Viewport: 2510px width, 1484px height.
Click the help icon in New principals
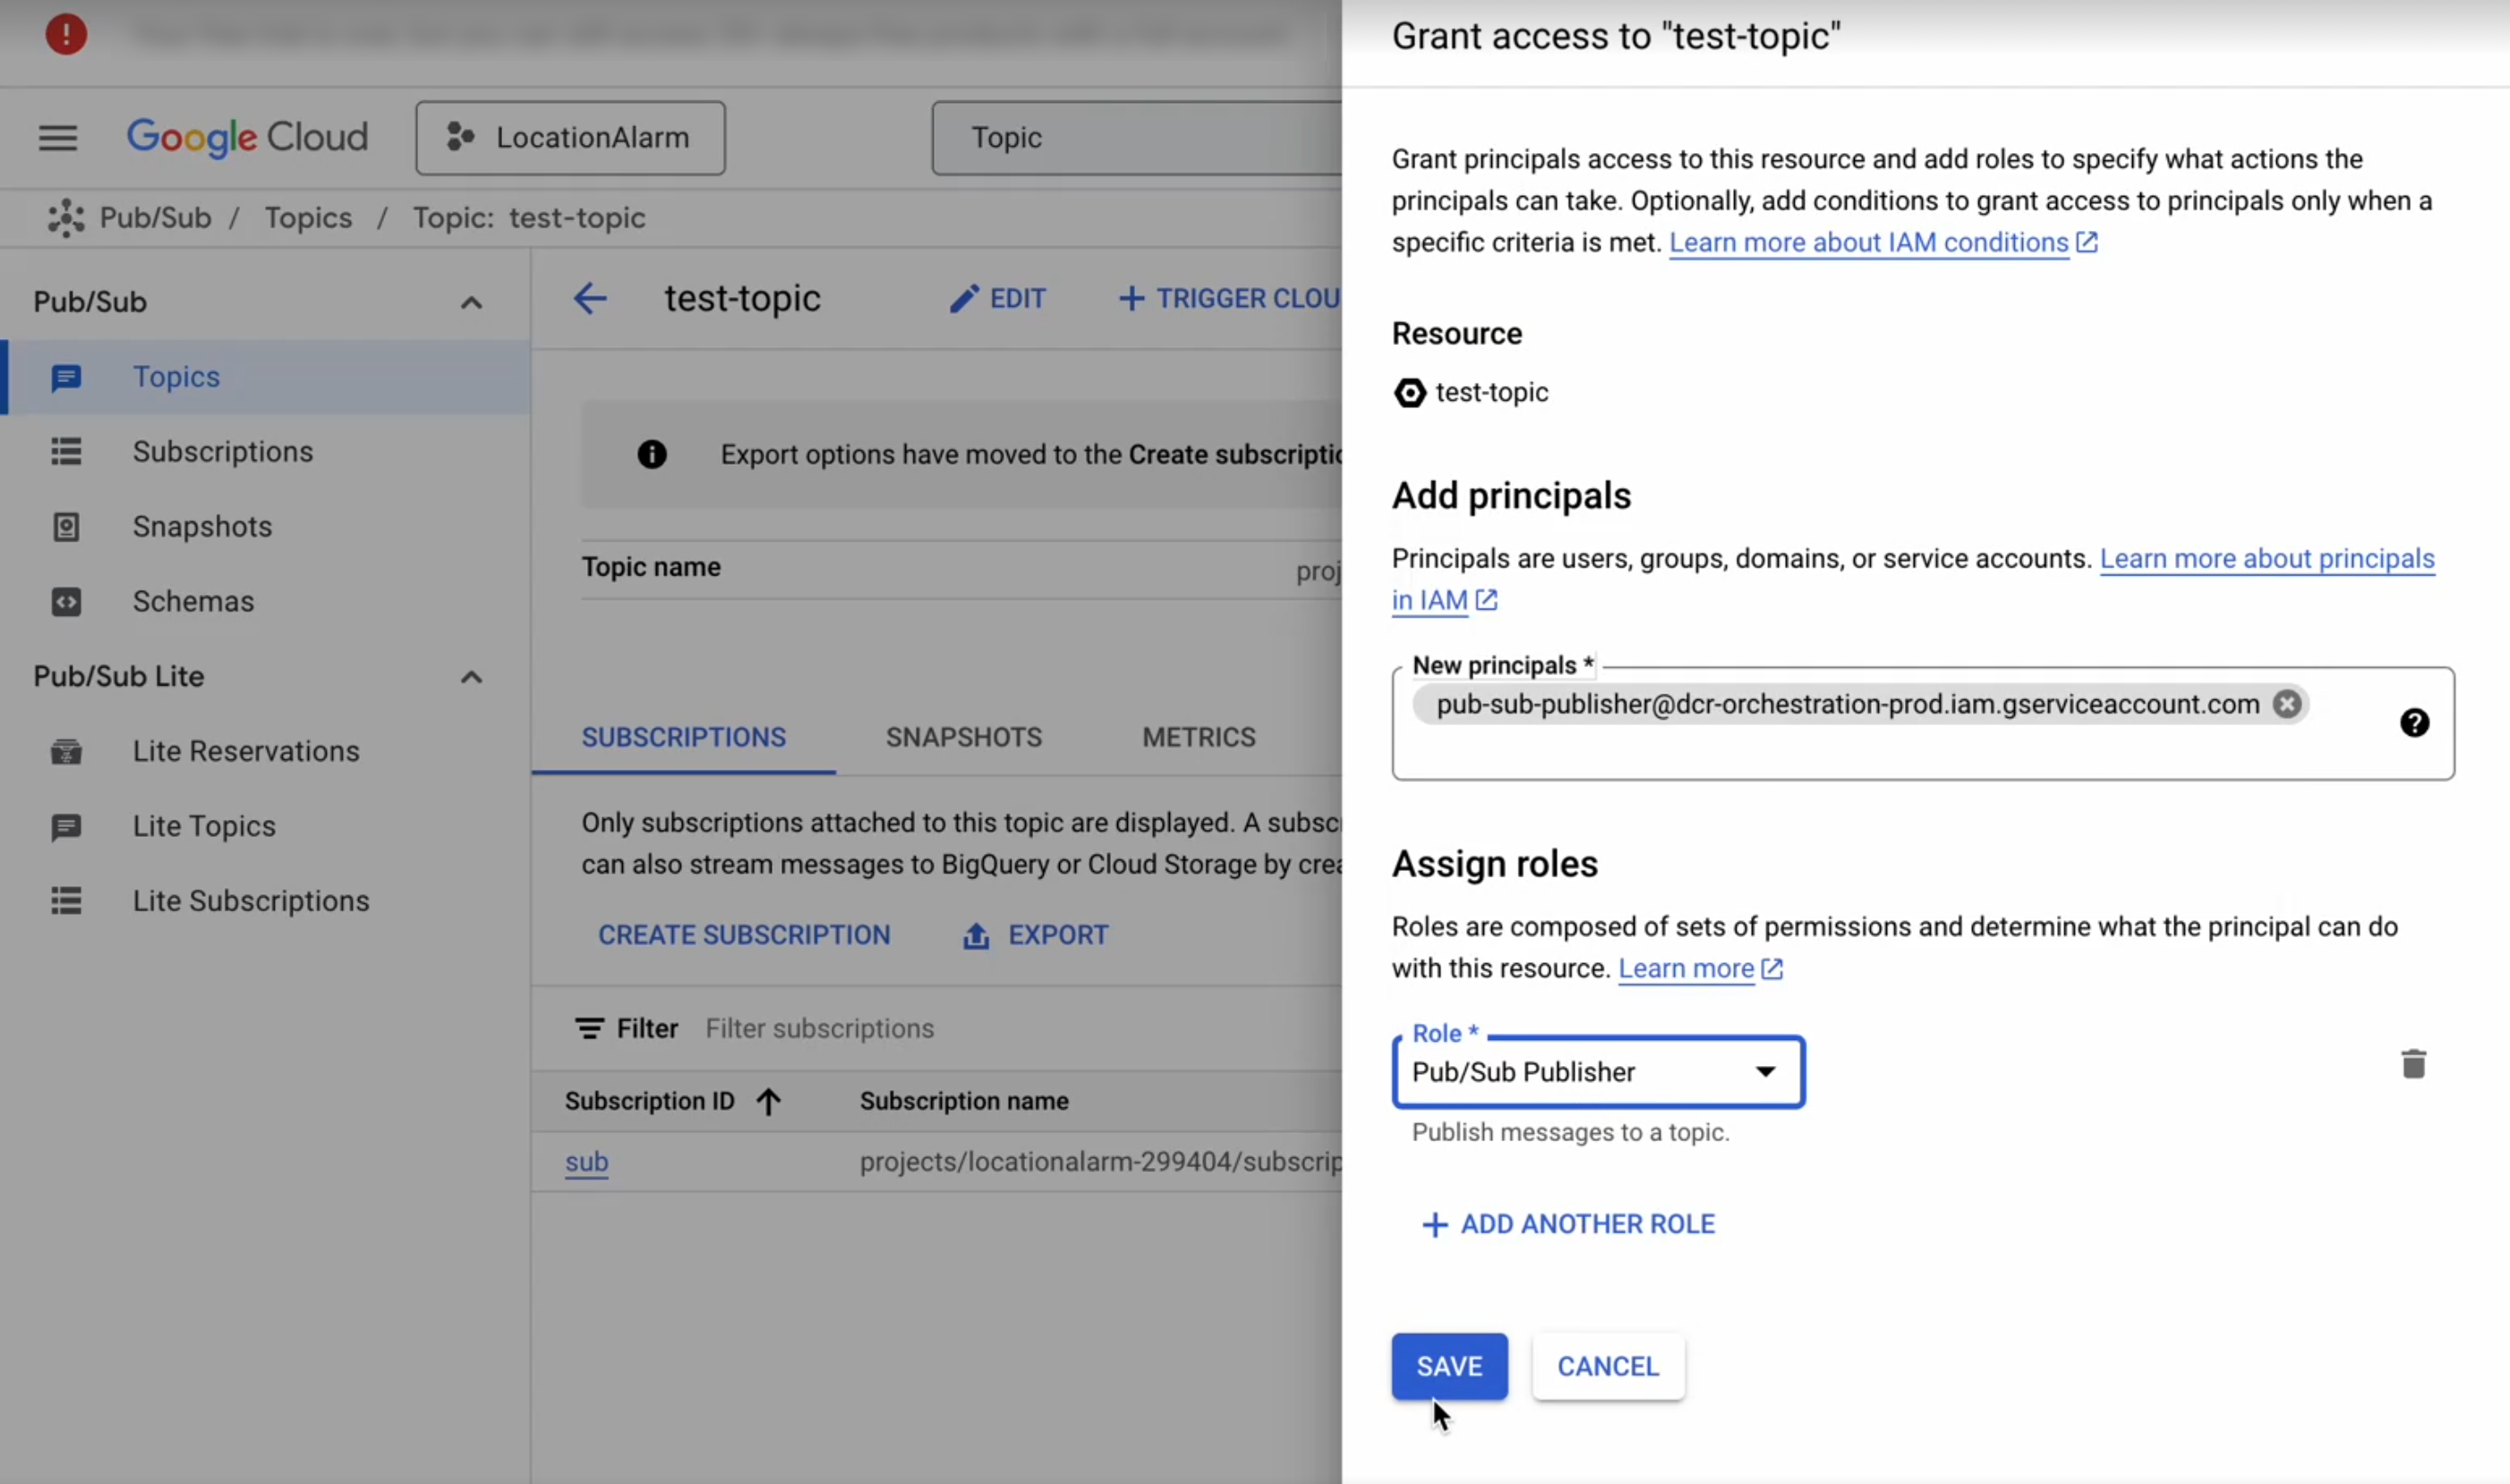click(2414, 723)
